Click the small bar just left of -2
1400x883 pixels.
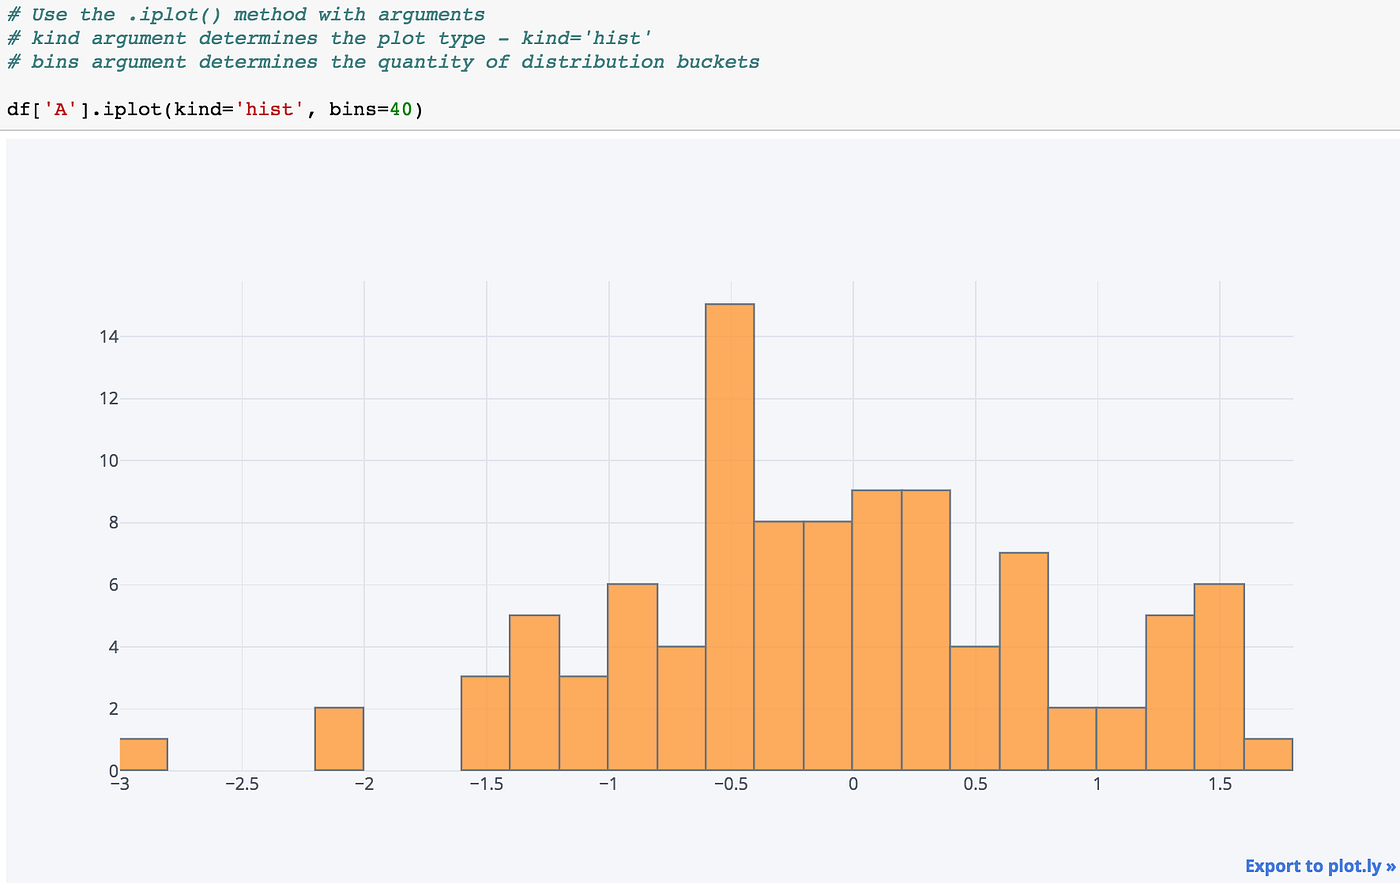339,740
